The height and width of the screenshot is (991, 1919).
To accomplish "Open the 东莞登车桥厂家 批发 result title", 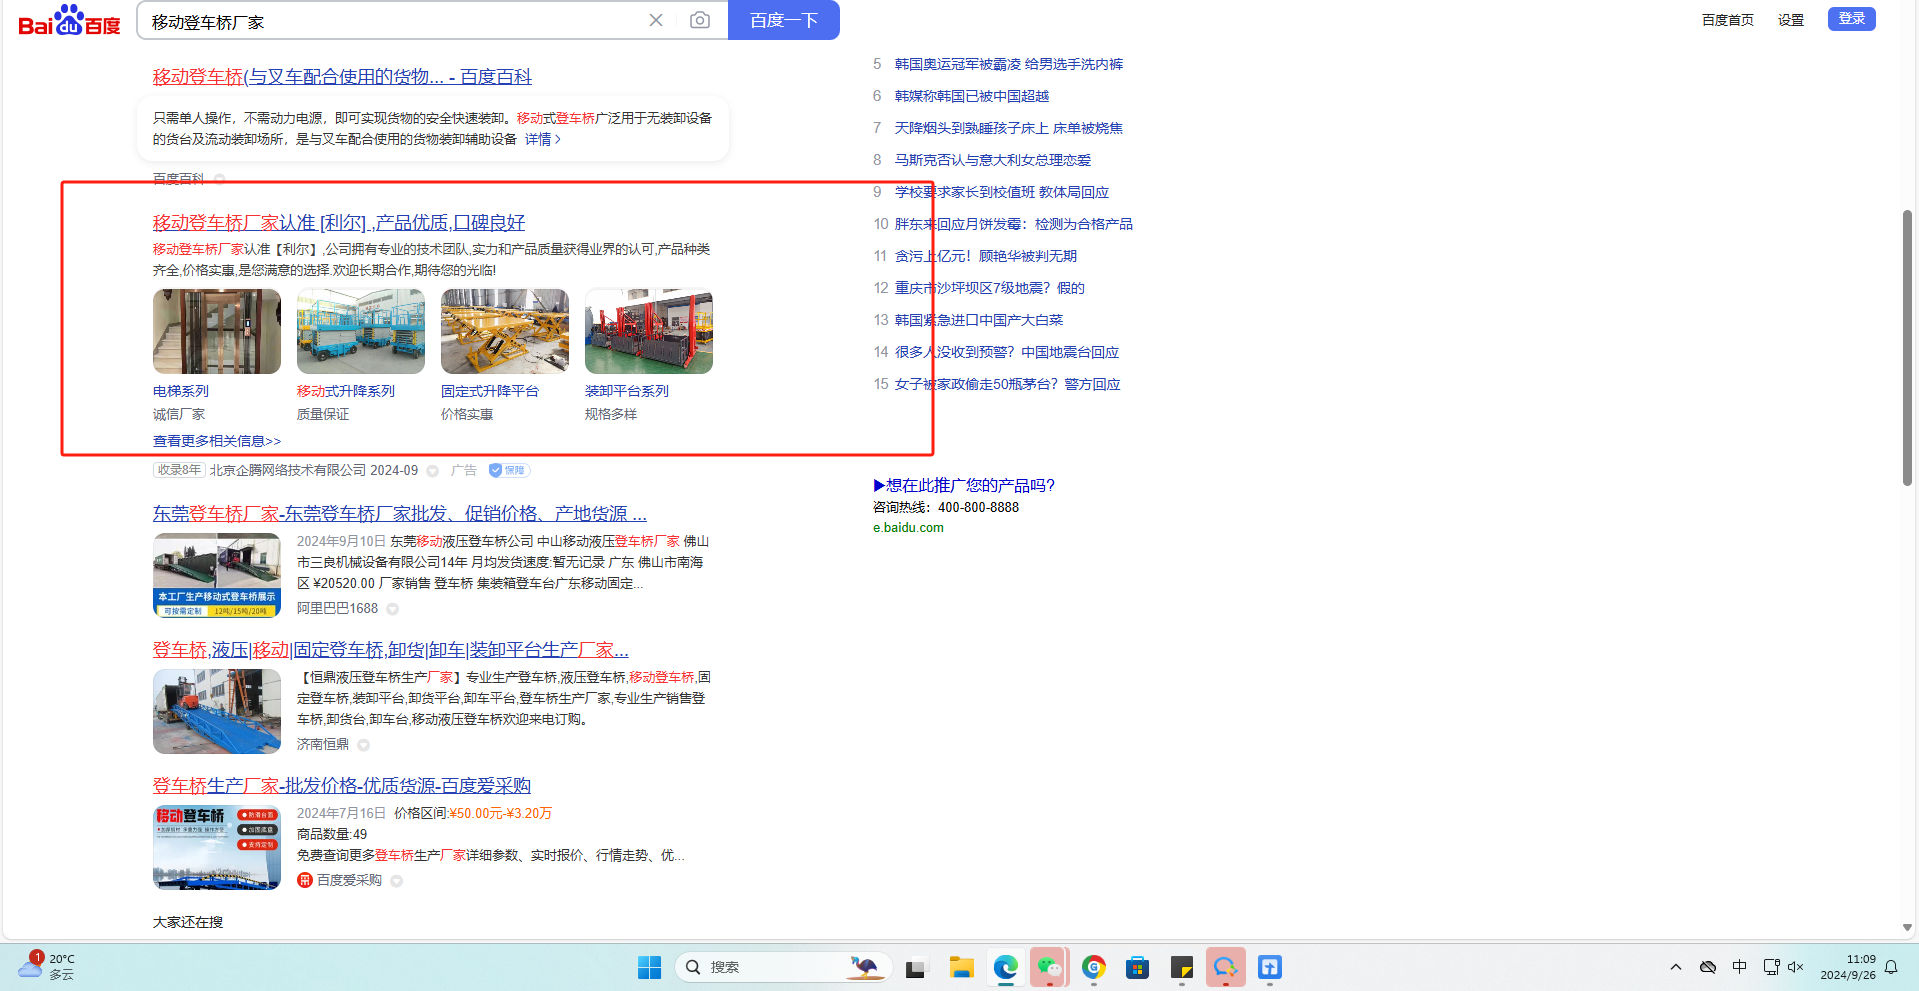I will (x=400, y=514).
